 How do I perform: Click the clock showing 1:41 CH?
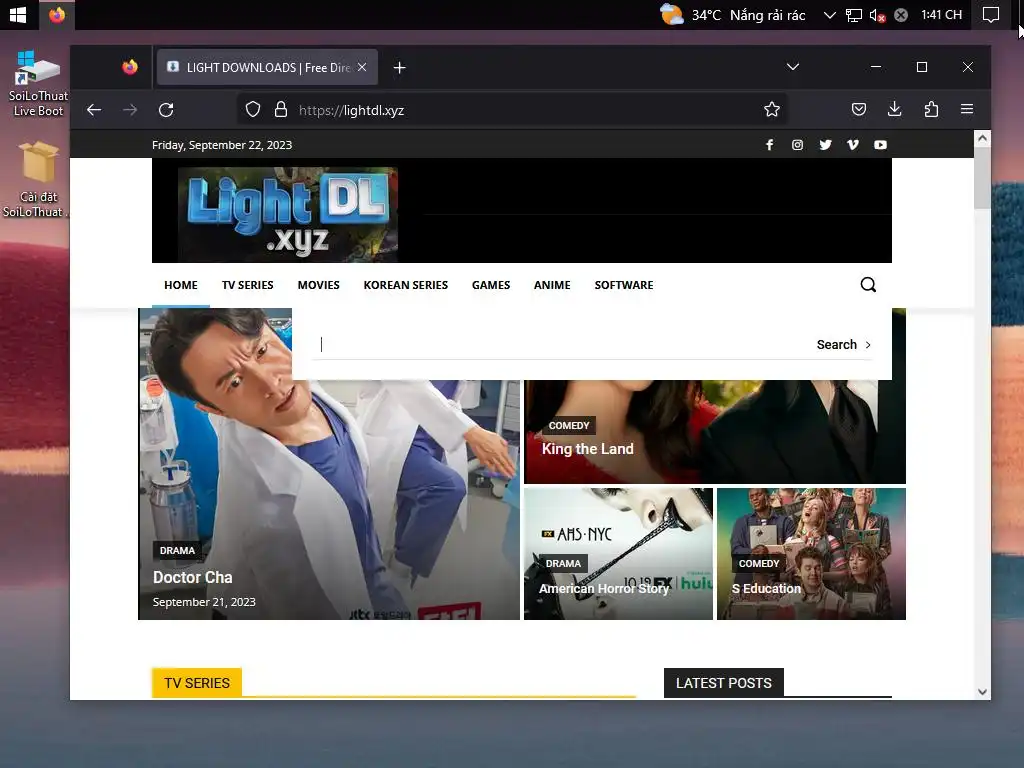click(941, 14)
